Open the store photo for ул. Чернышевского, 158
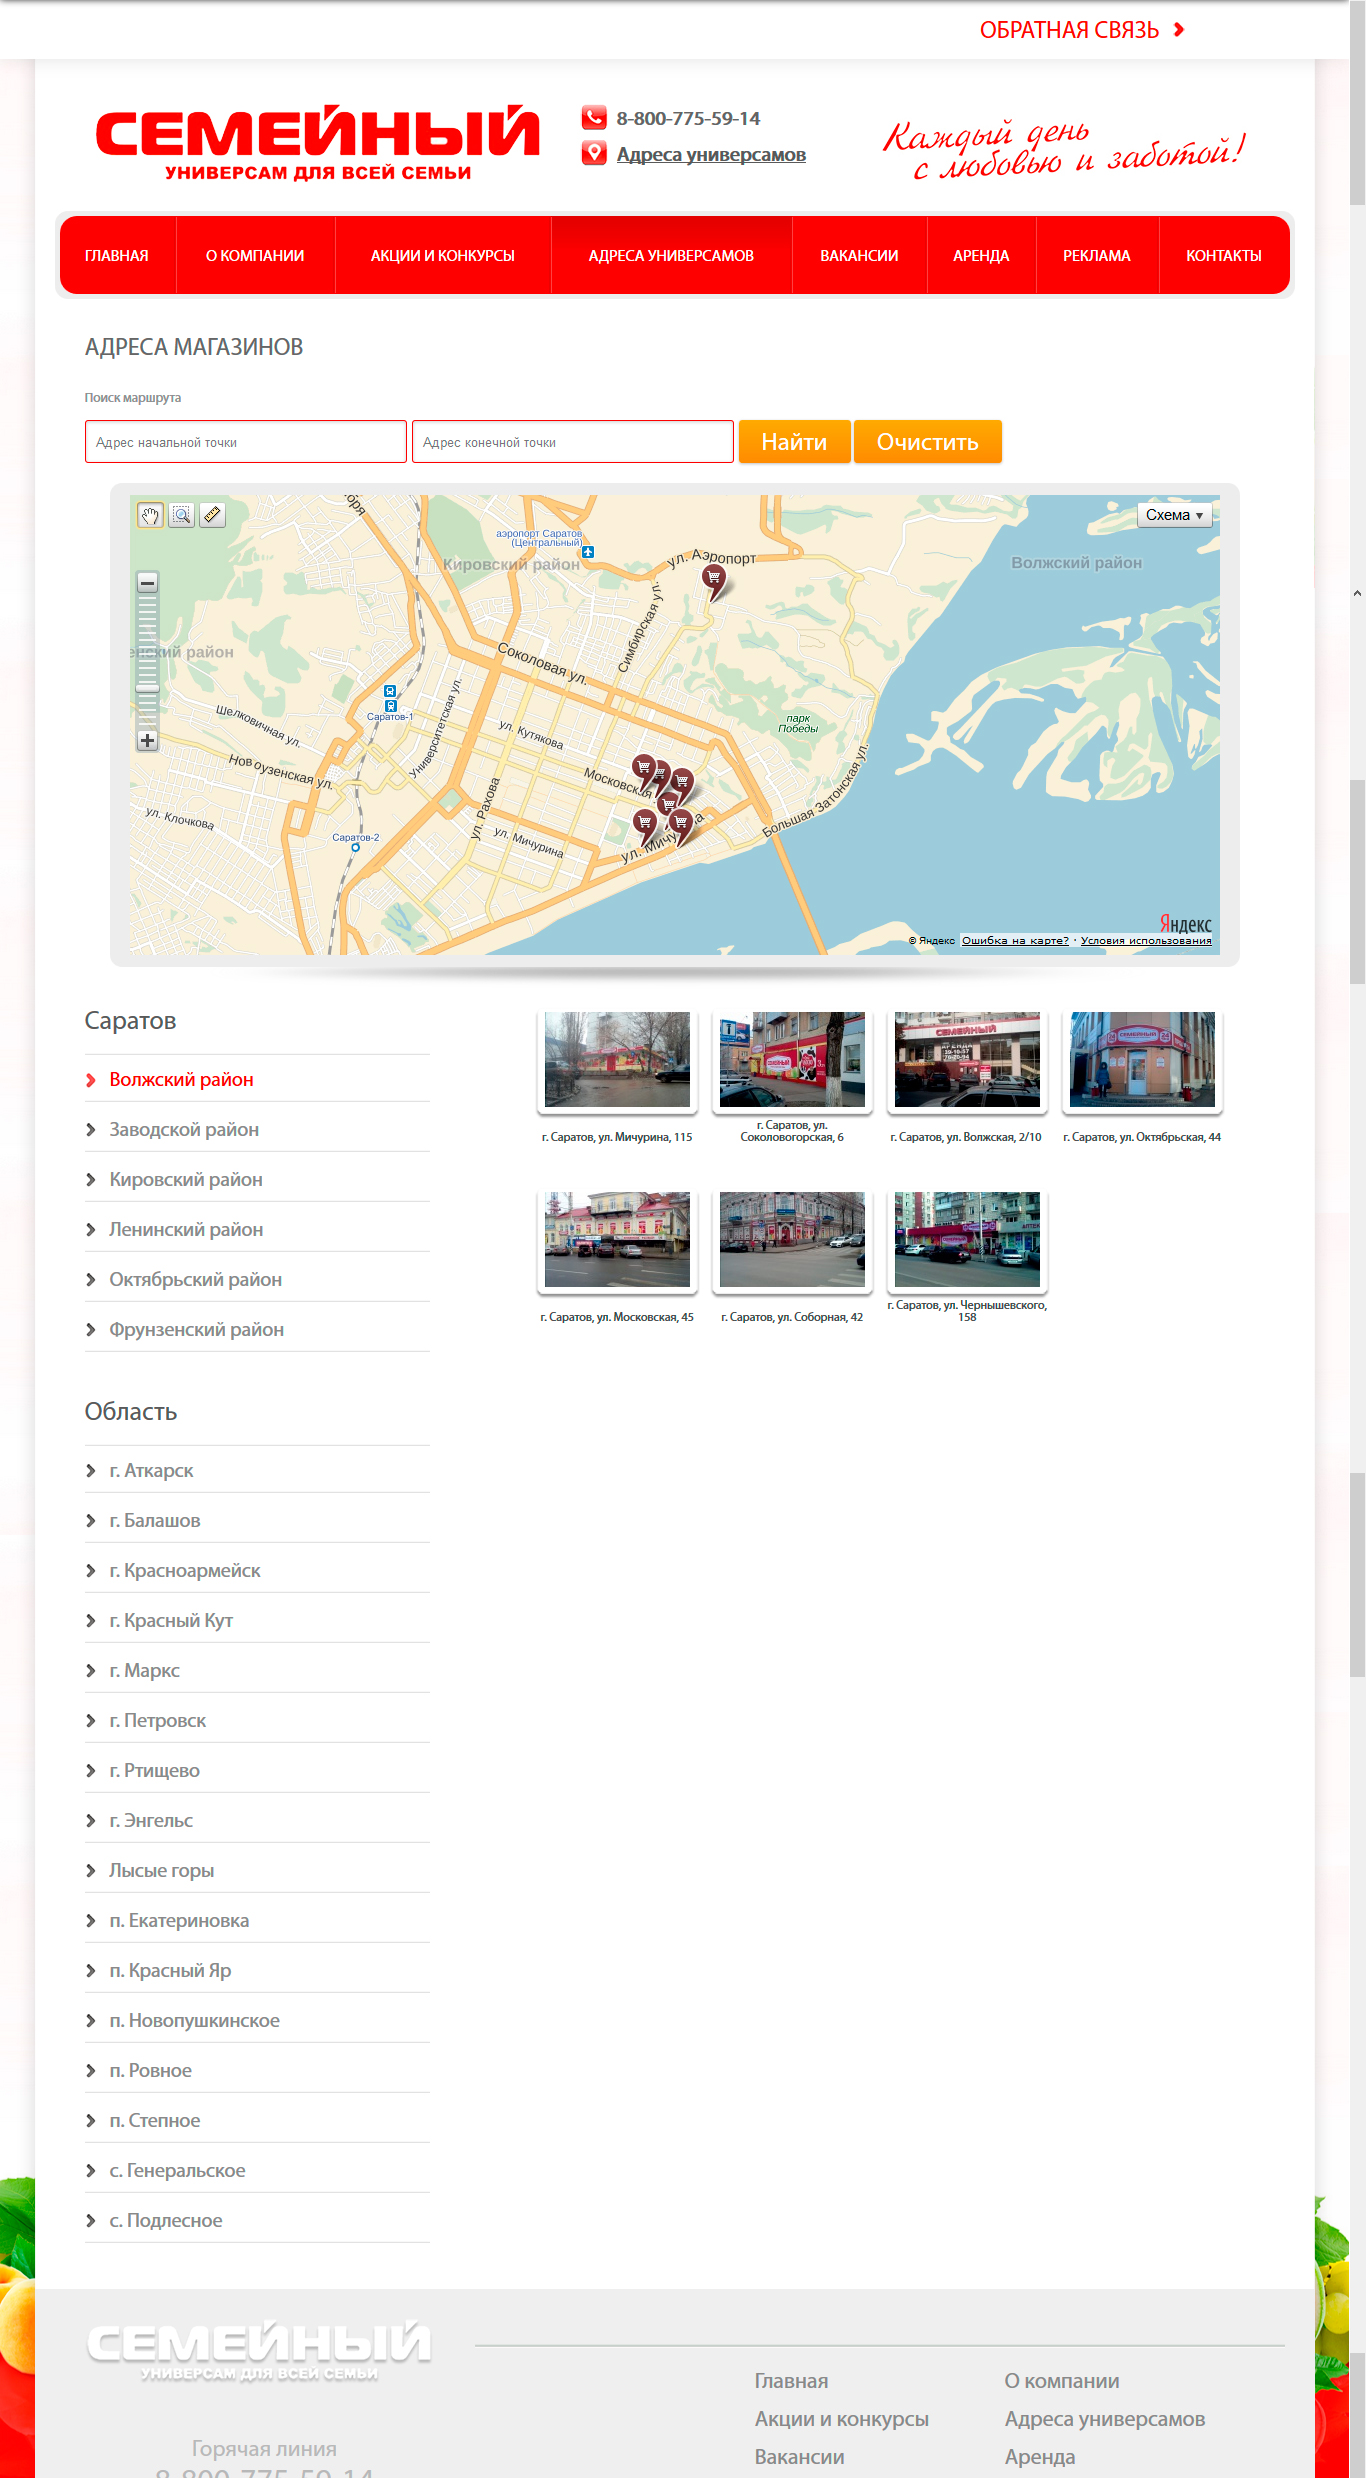The height and width of the screenshot is (2478, 1366). [967, 1240]
